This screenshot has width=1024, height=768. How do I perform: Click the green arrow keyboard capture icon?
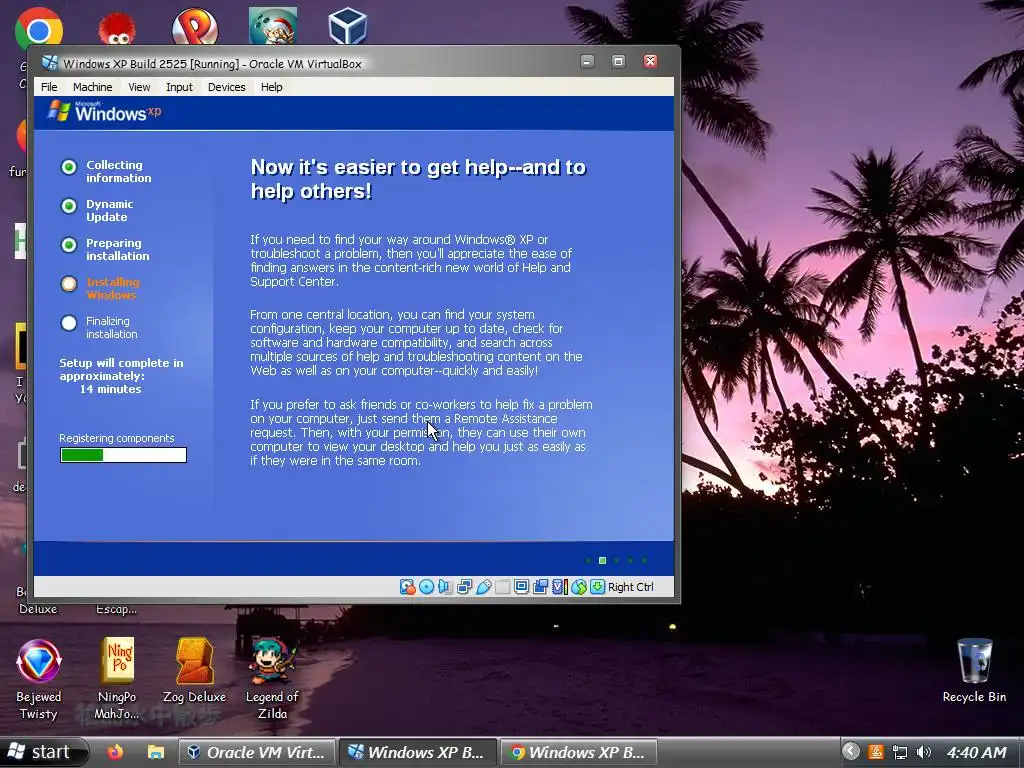pos(597,586)
